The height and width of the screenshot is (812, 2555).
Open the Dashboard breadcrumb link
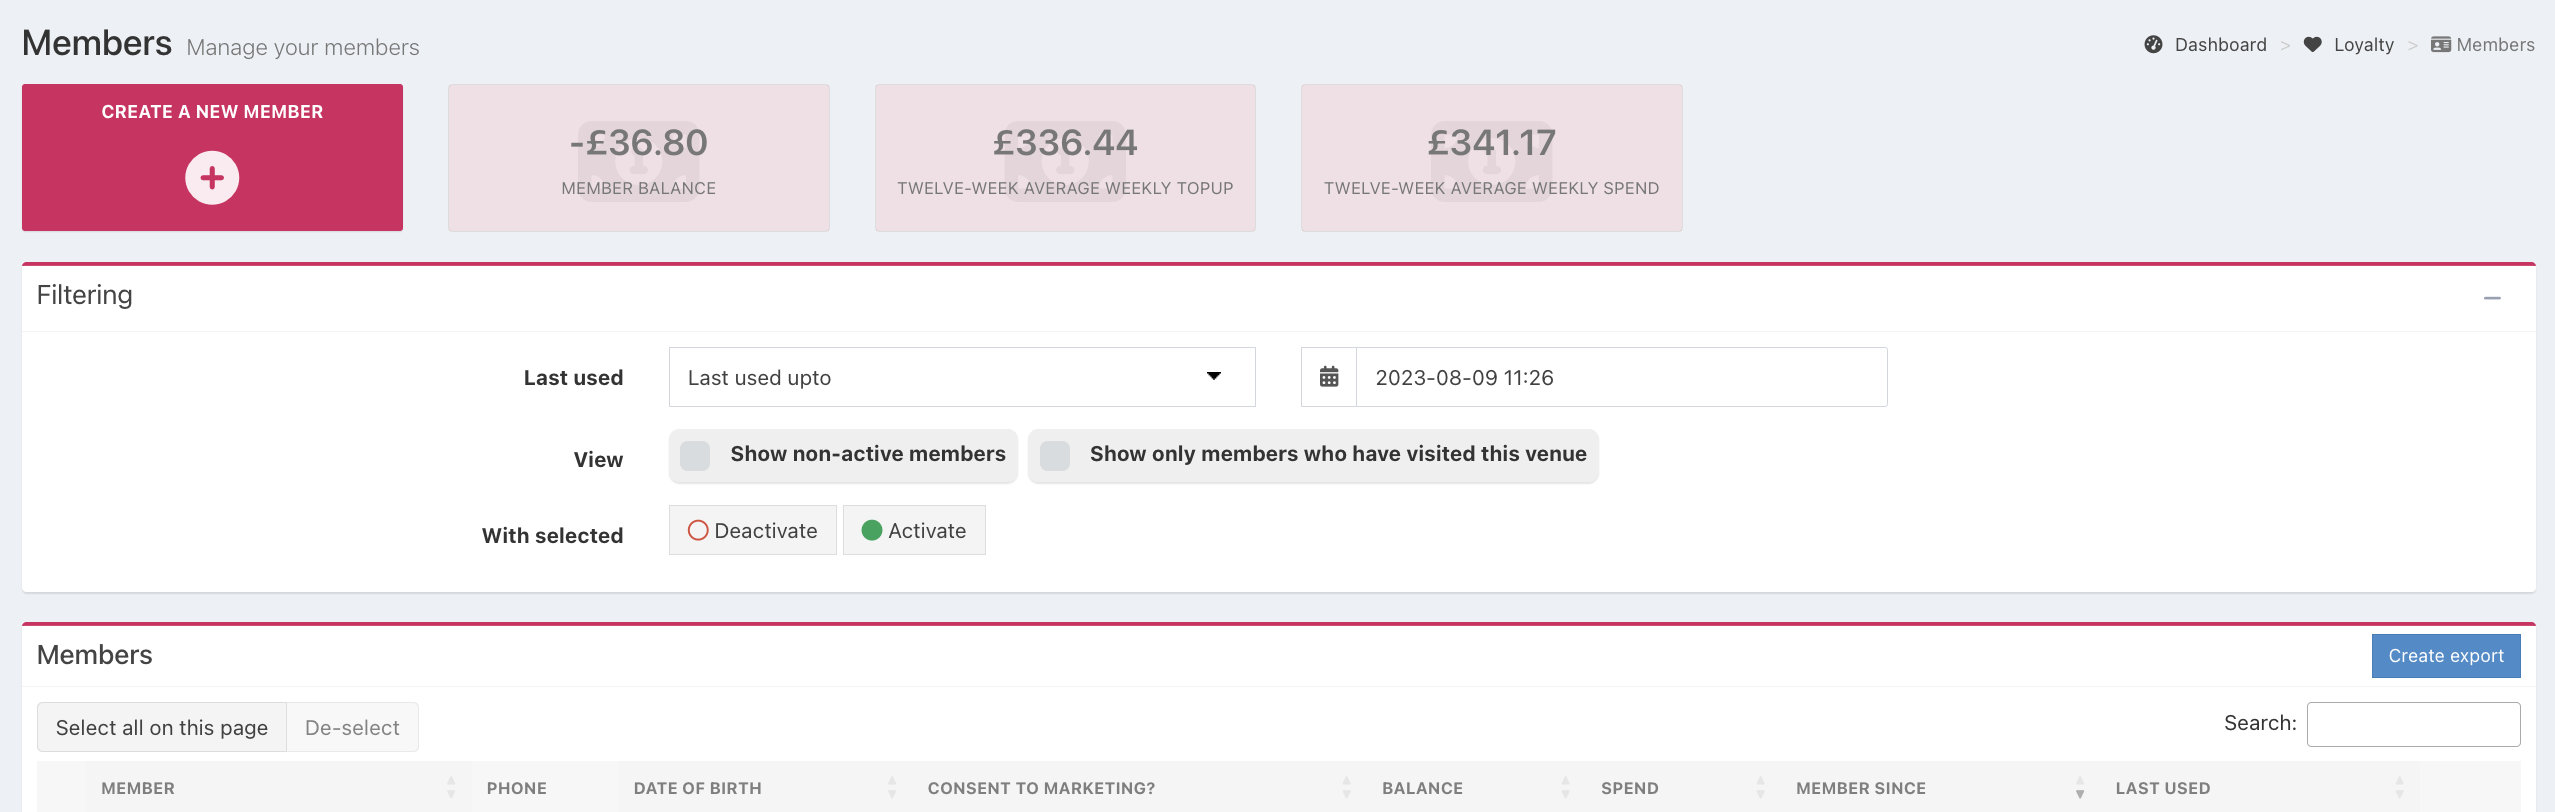tap(2220, 45)
